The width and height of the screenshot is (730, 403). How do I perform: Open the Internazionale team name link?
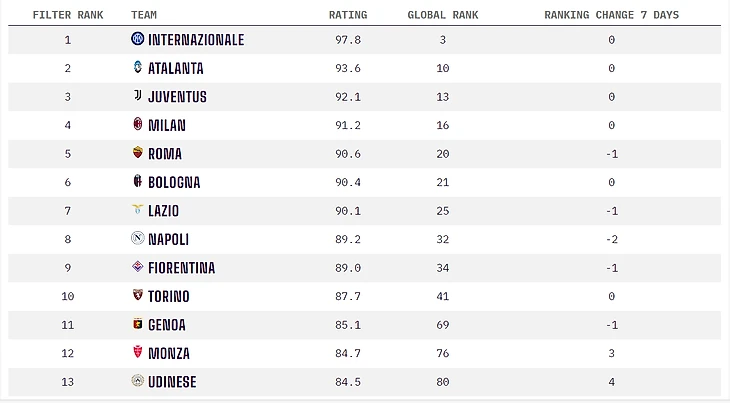(x=196, y=40)
